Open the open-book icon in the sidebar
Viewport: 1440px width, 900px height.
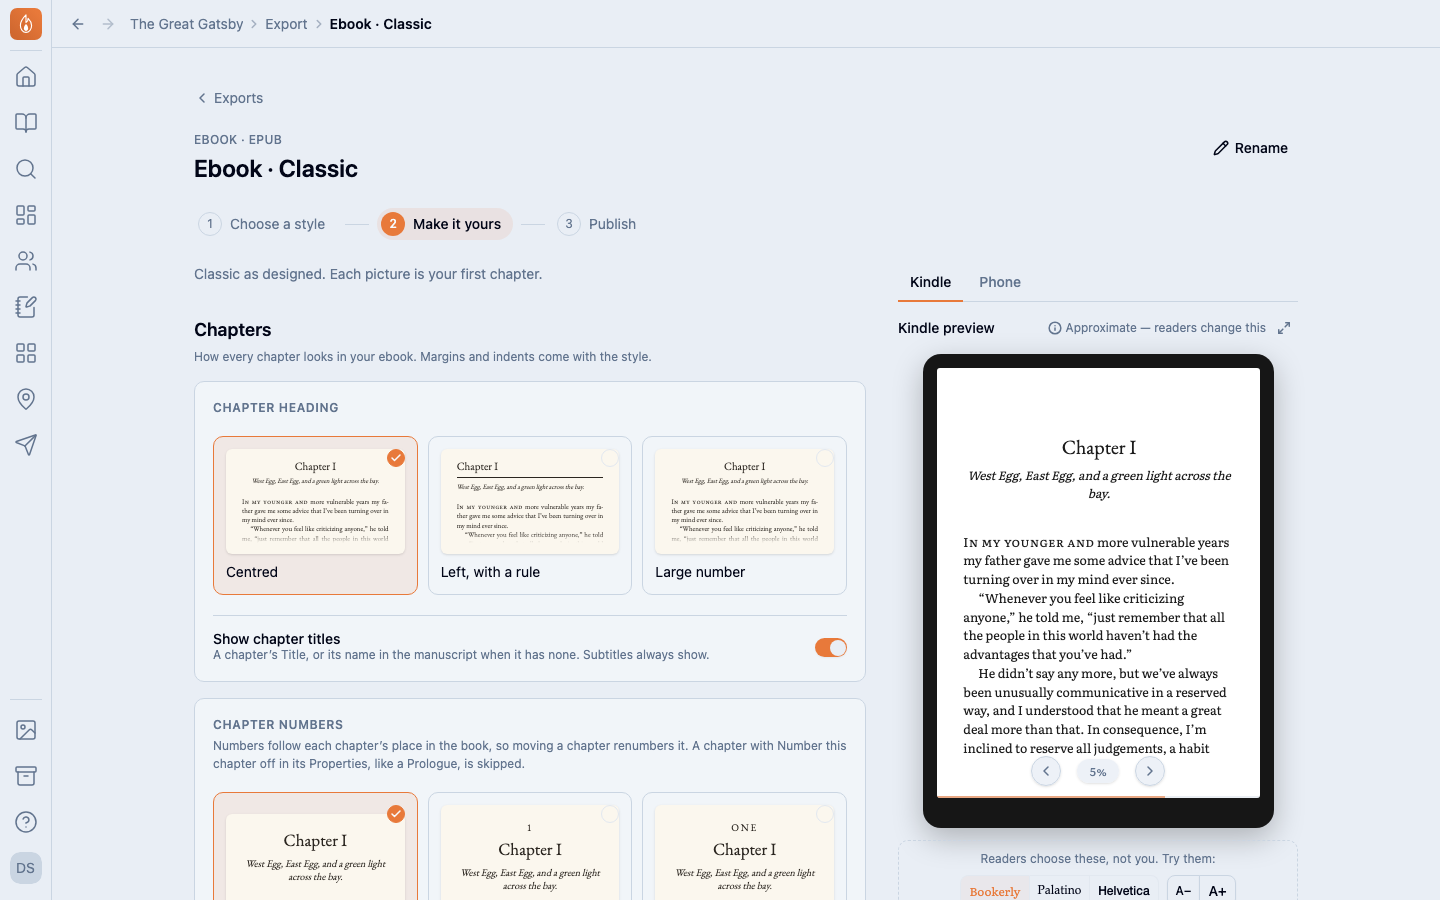[x=26, y=123]
